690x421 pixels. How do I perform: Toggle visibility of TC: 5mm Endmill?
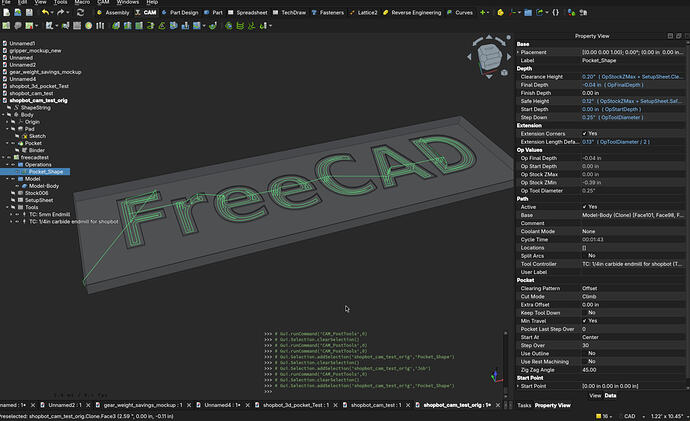[x=18, y=215]
